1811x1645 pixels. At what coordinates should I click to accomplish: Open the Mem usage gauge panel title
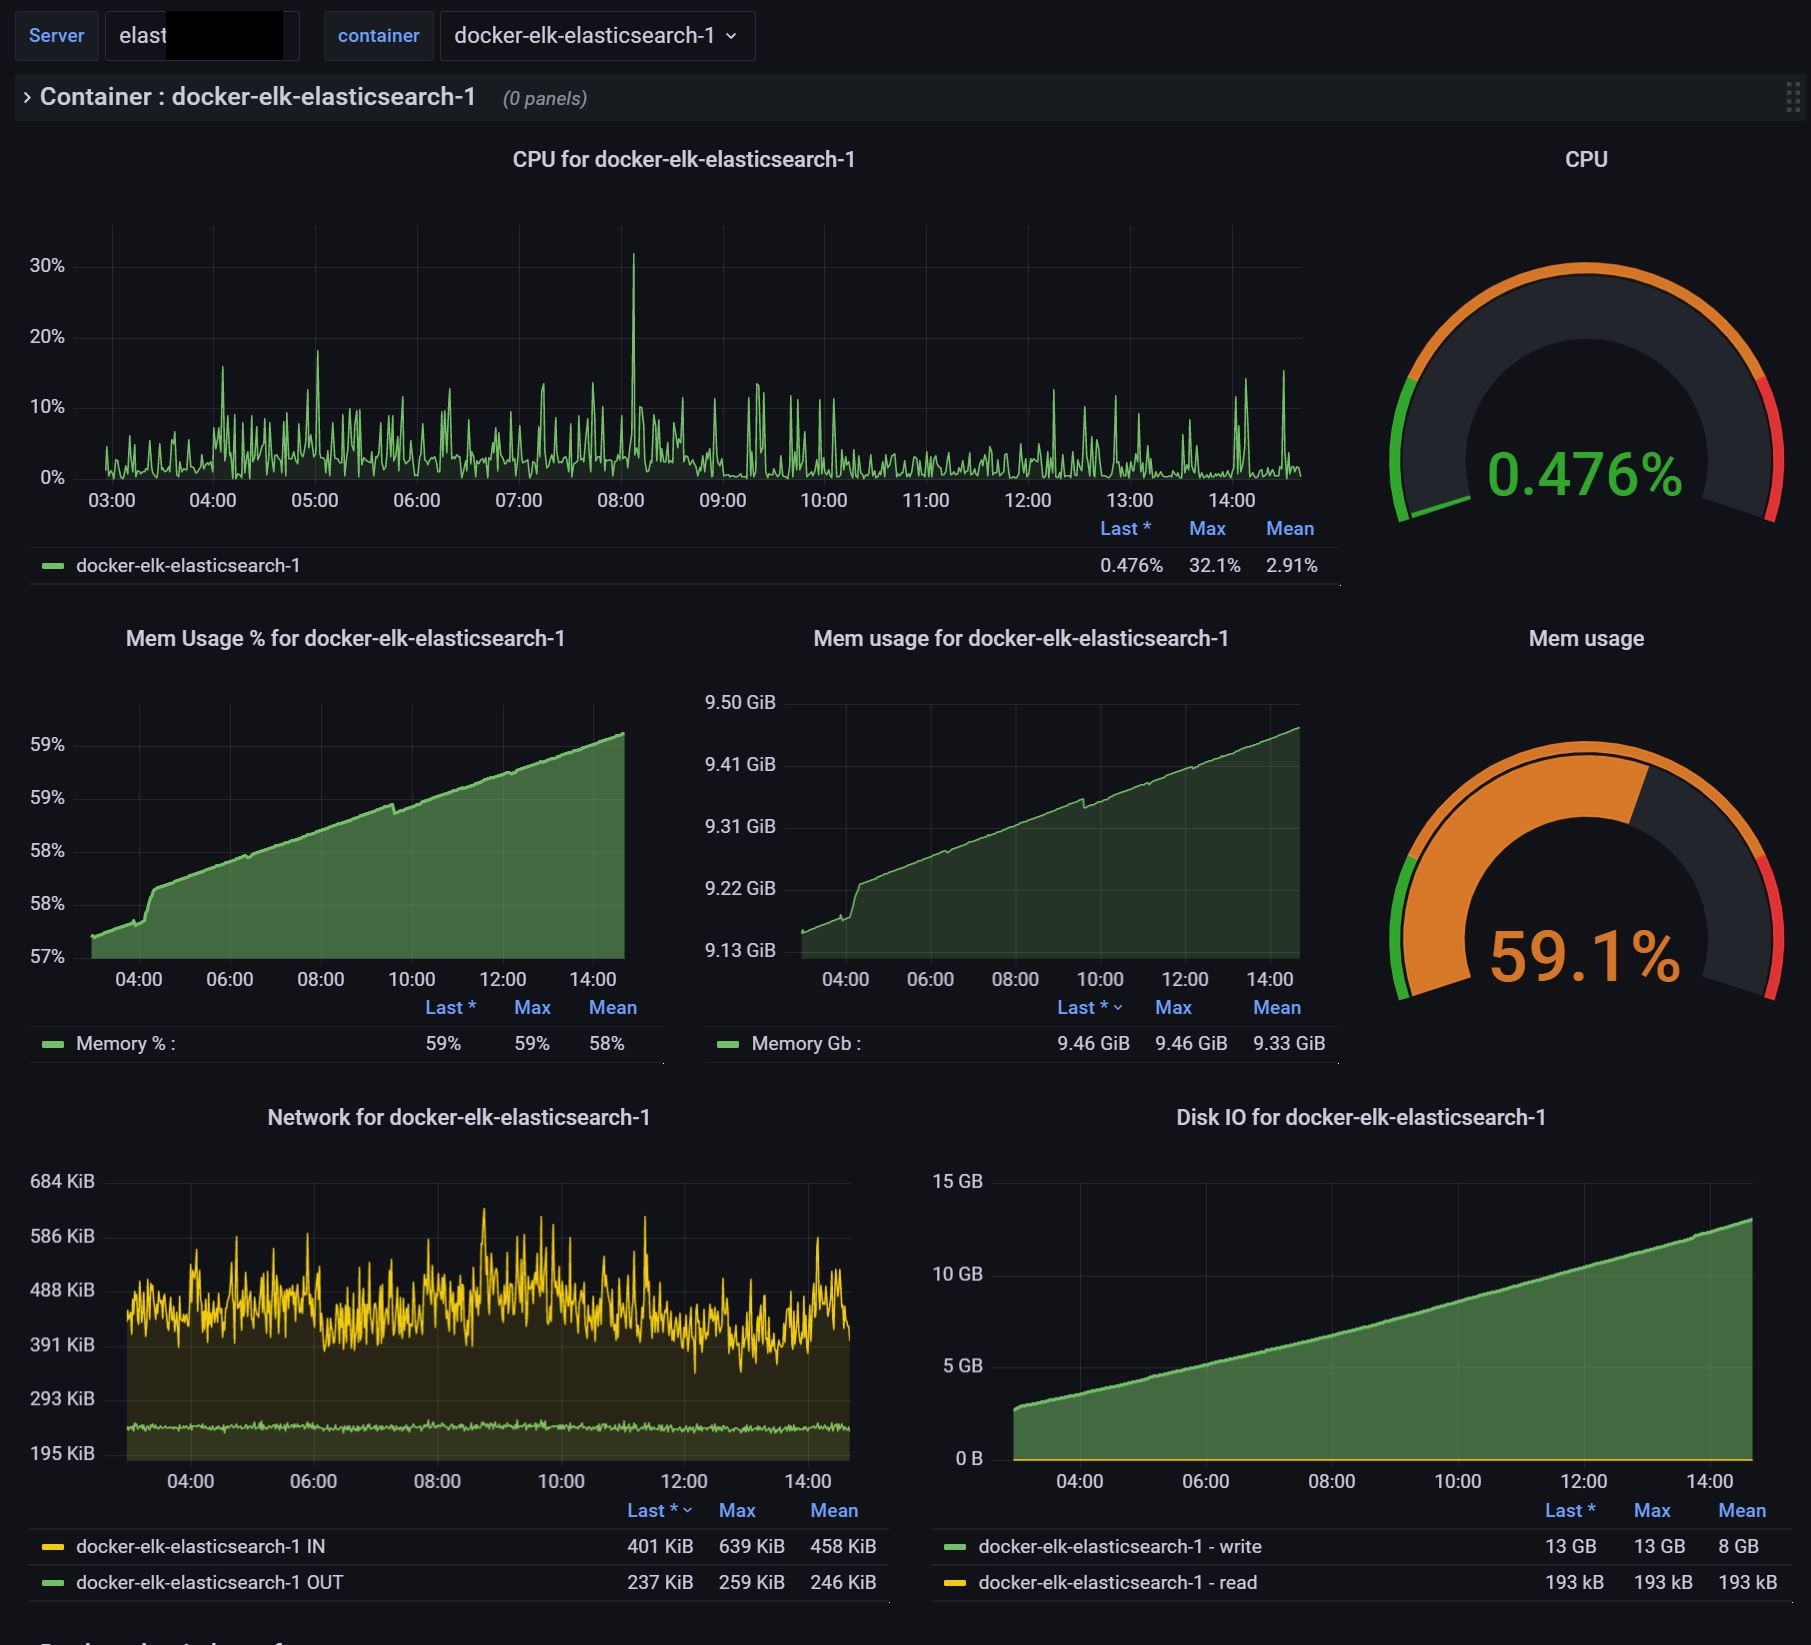click(x=1586, y=639)
